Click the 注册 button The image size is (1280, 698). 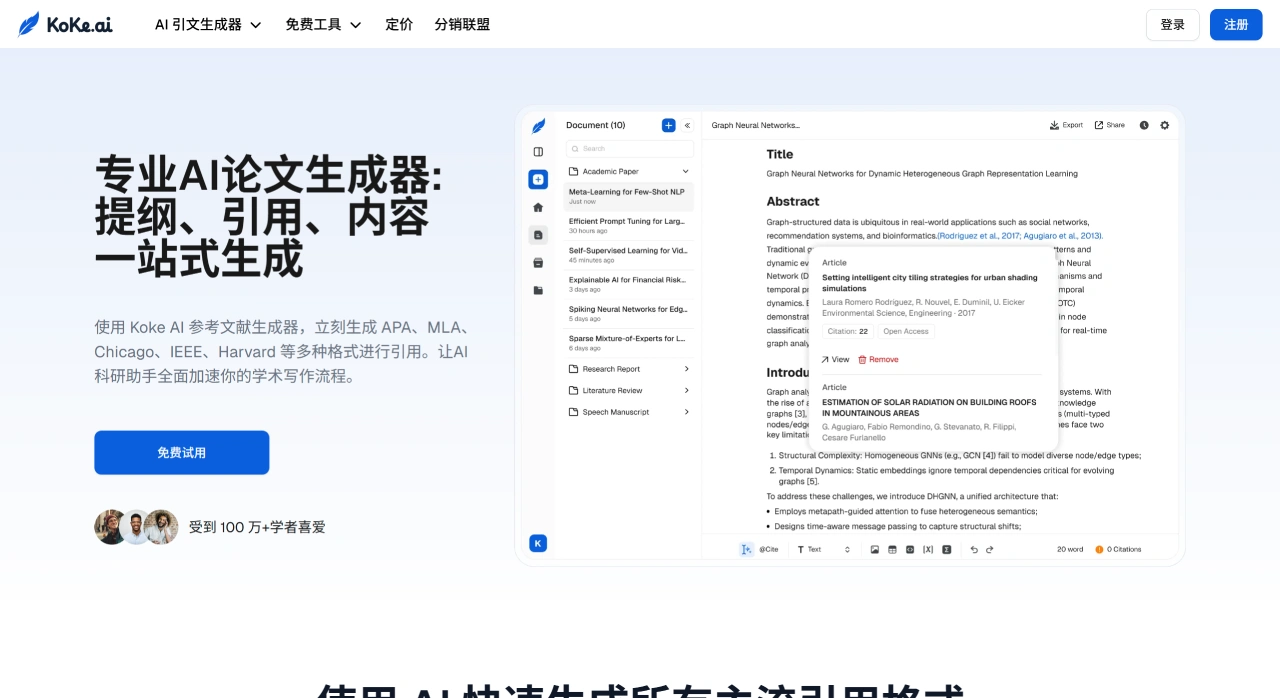1236,24
